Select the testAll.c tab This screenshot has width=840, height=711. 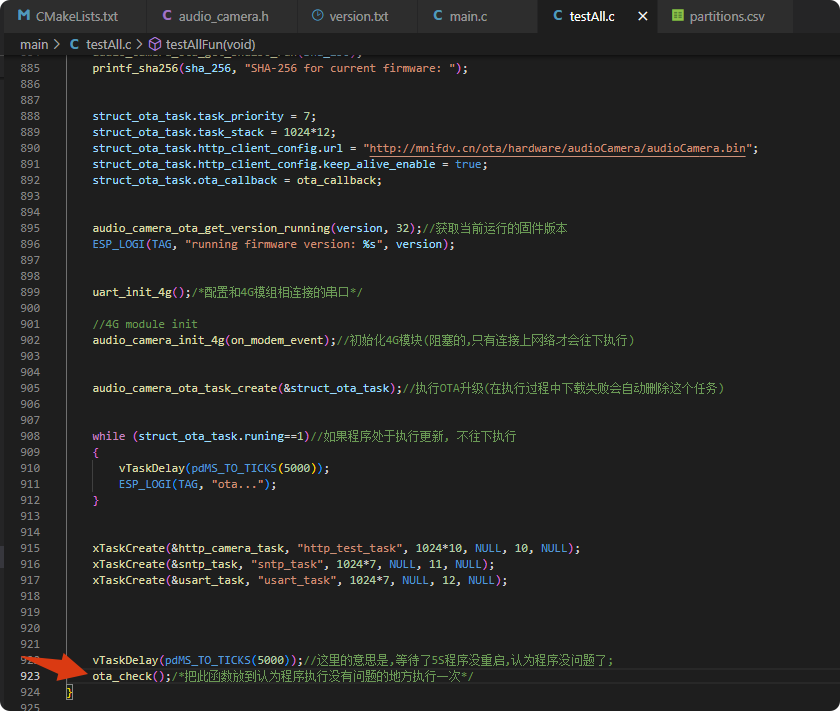click(591, 16)
